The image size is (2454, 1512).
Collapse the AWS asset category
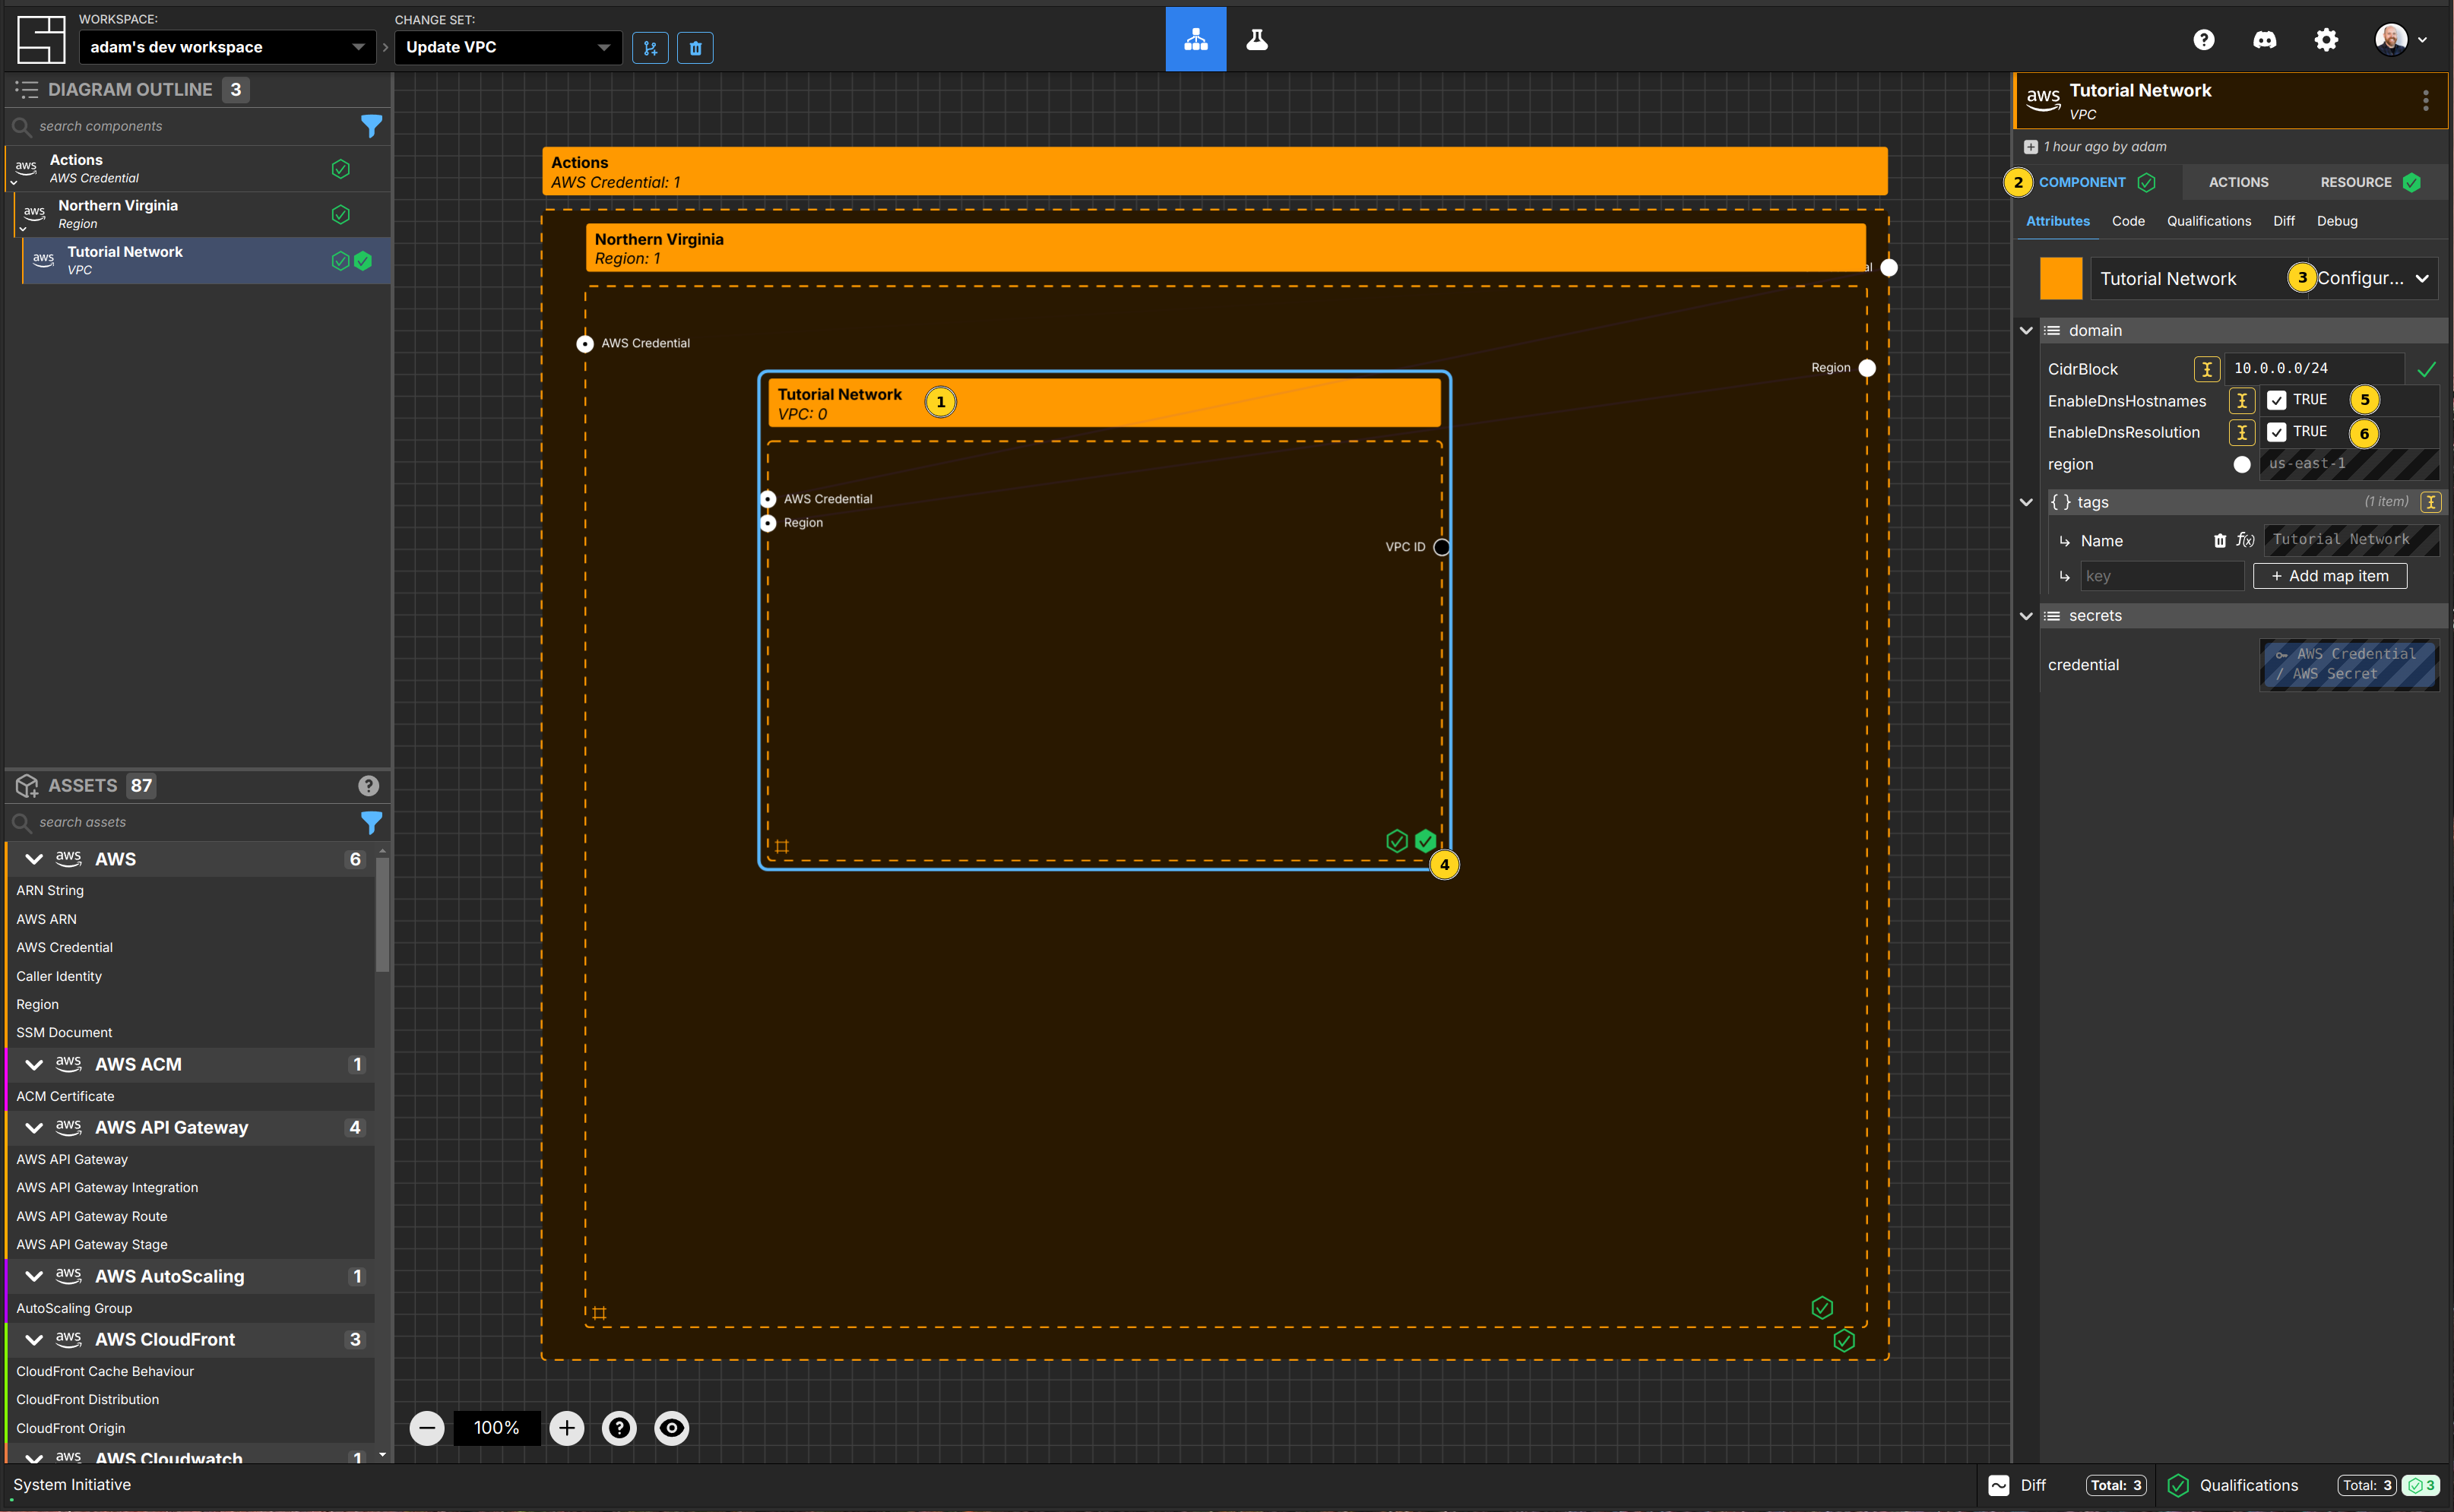(34, 859)
